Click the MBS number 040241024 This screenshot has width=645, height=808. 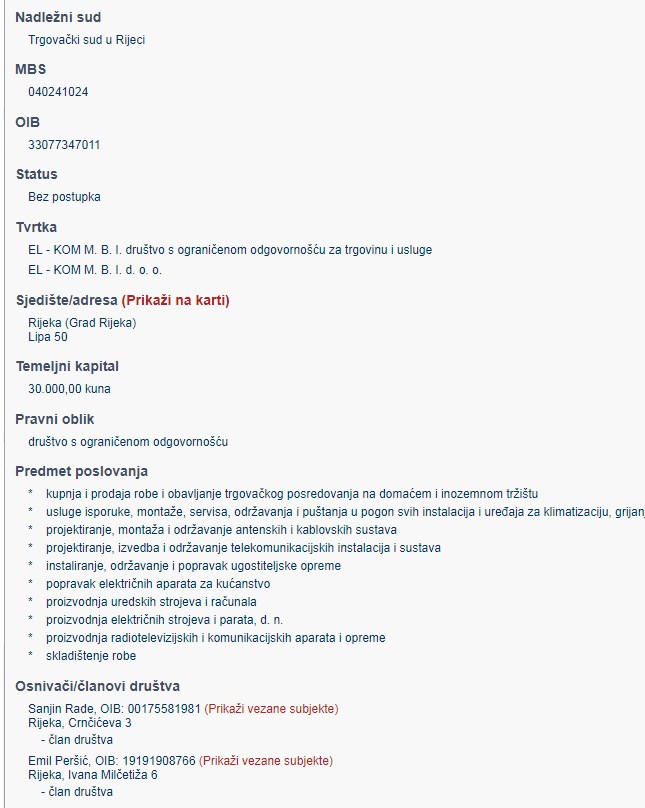58,92
